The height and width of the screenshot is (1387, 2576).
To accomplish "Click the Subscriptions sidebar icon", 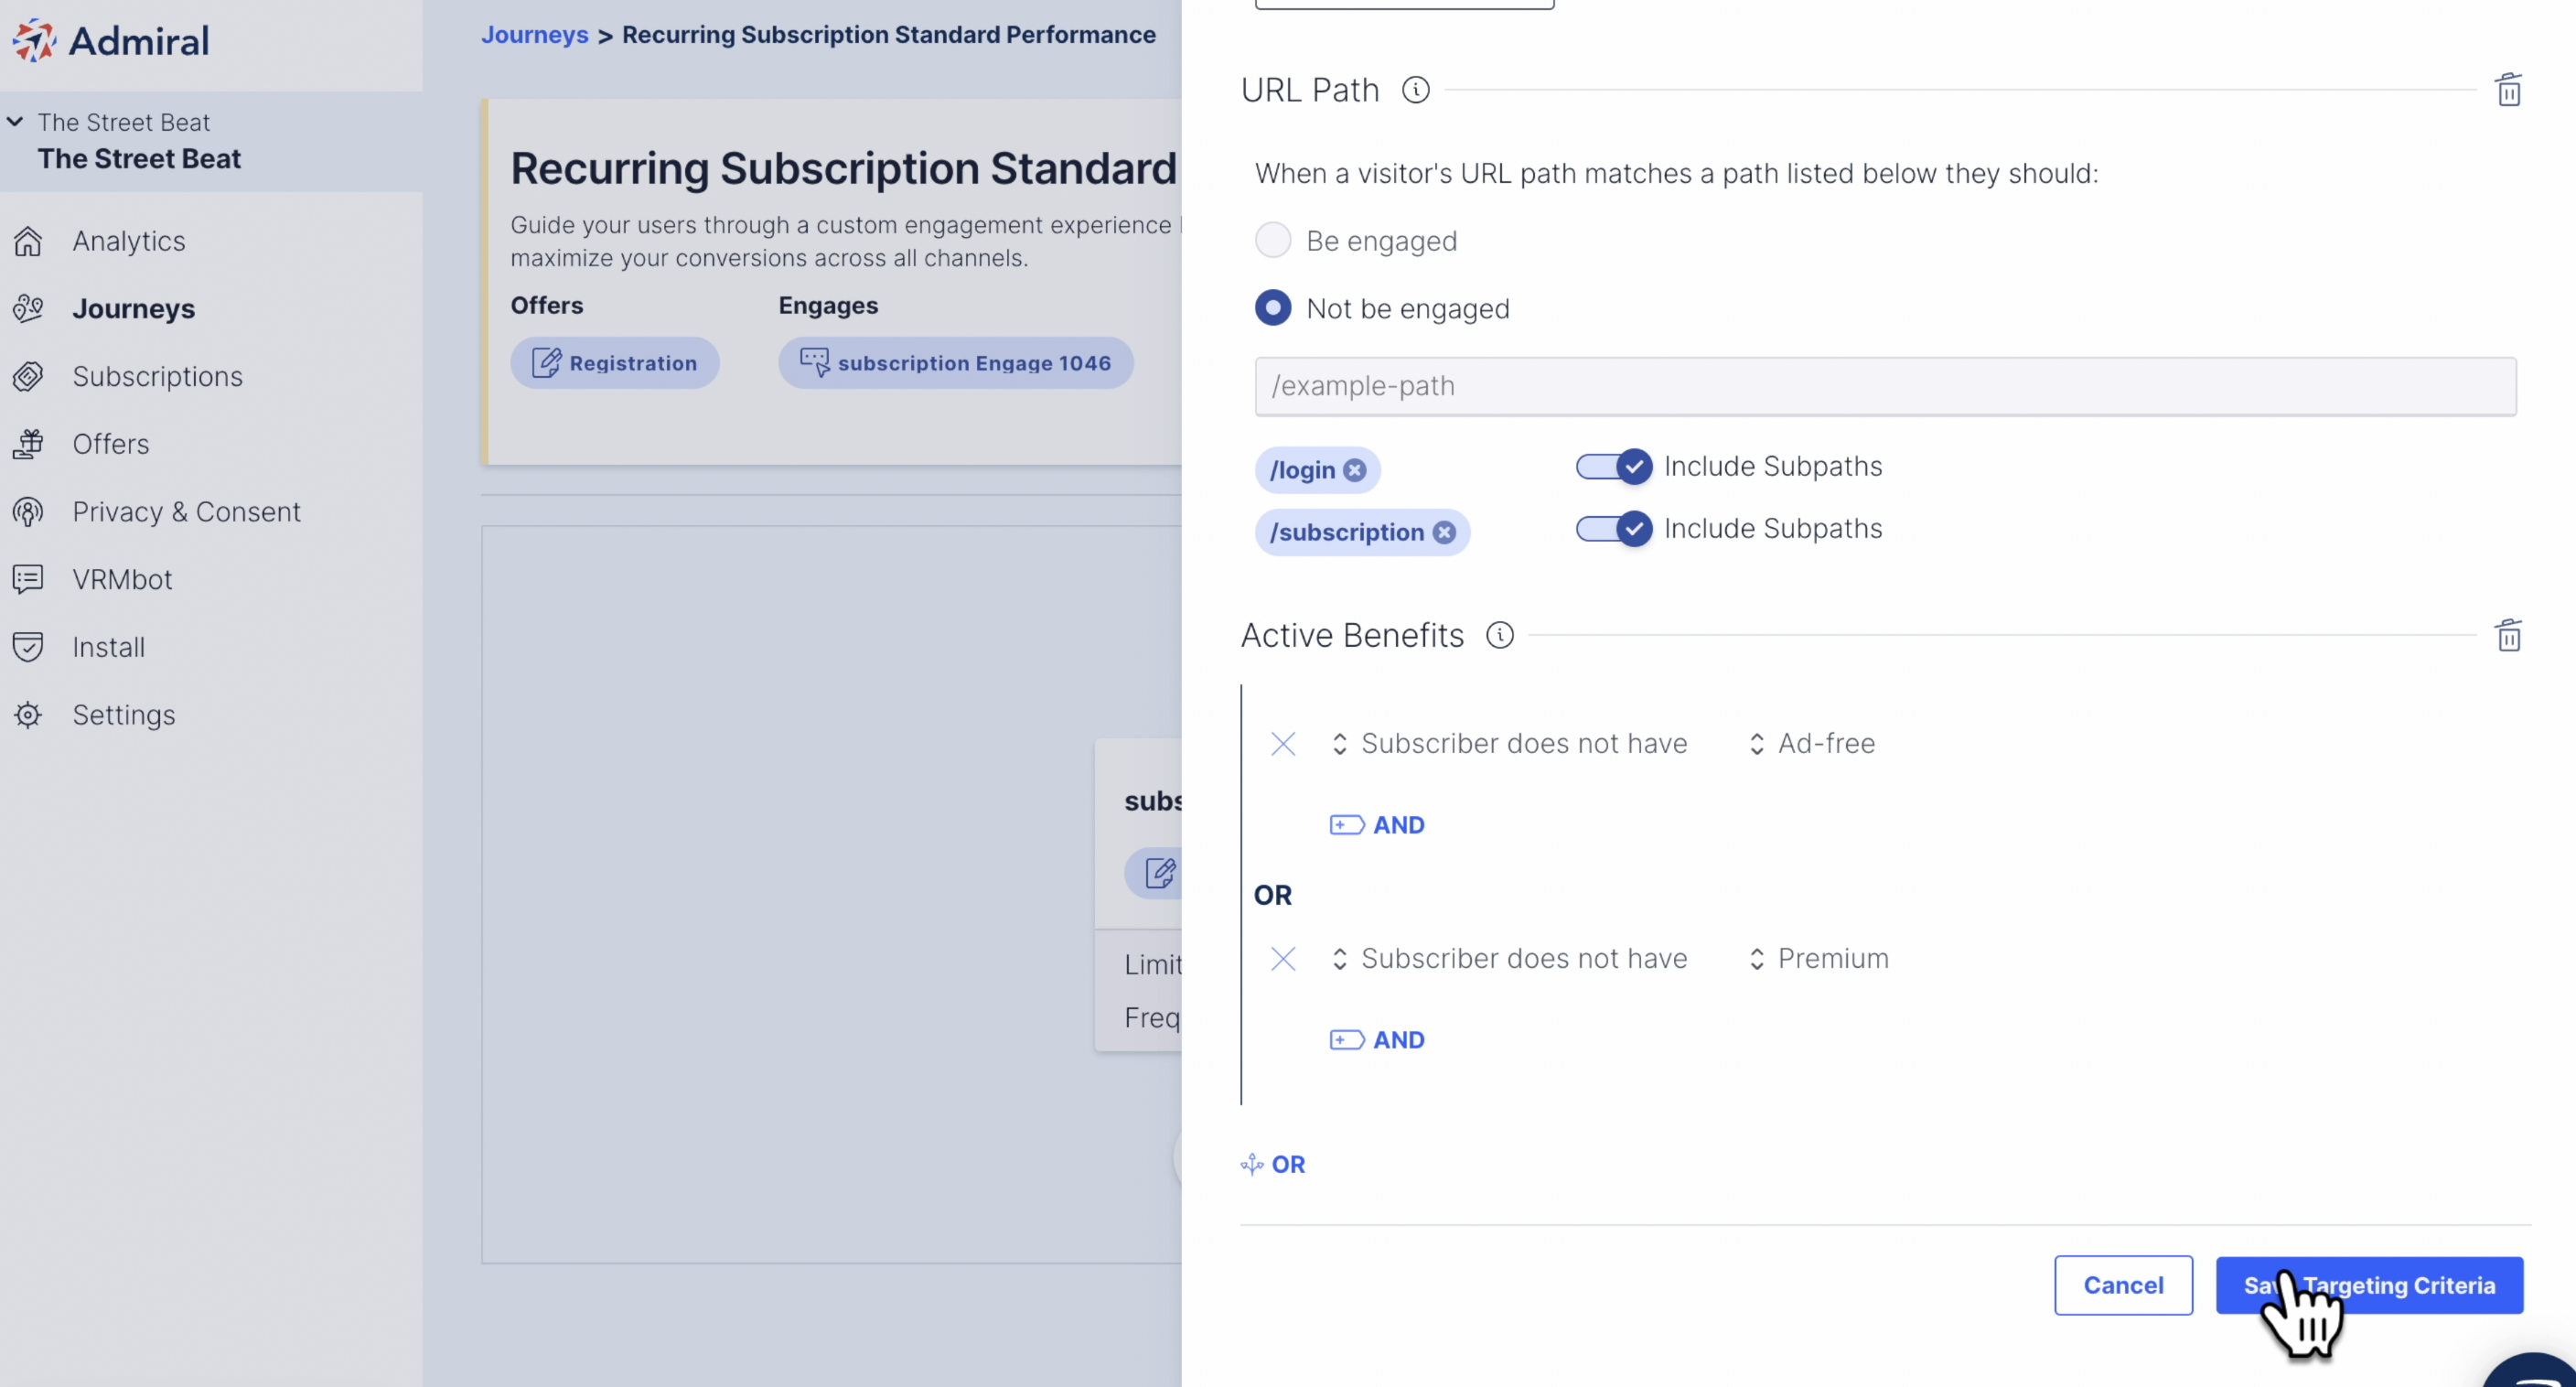I will click(x=28, y=376).
